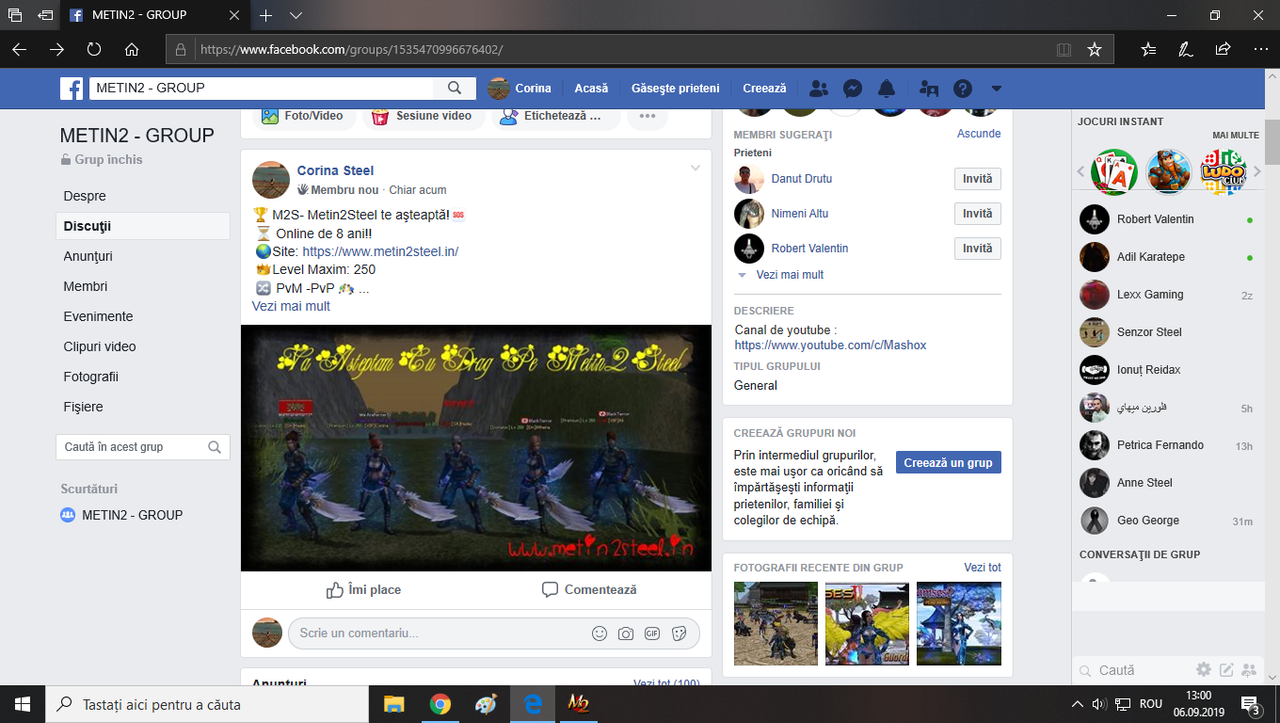Open chat with Petrica Fernando
The width and height of the screenshot is (1280, 723).
[x=1167, y=445]
